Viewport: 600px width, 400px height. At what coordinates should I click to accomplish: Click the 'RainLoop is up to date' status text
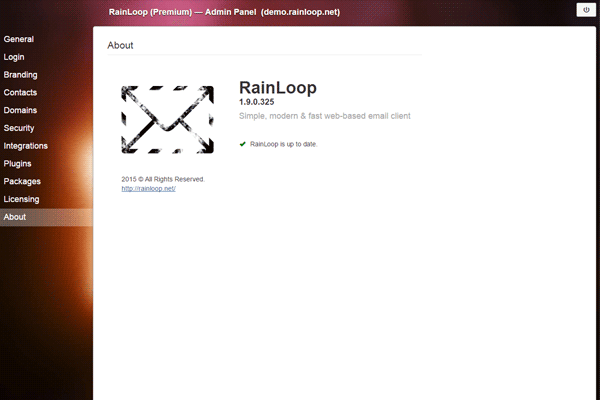283,144
